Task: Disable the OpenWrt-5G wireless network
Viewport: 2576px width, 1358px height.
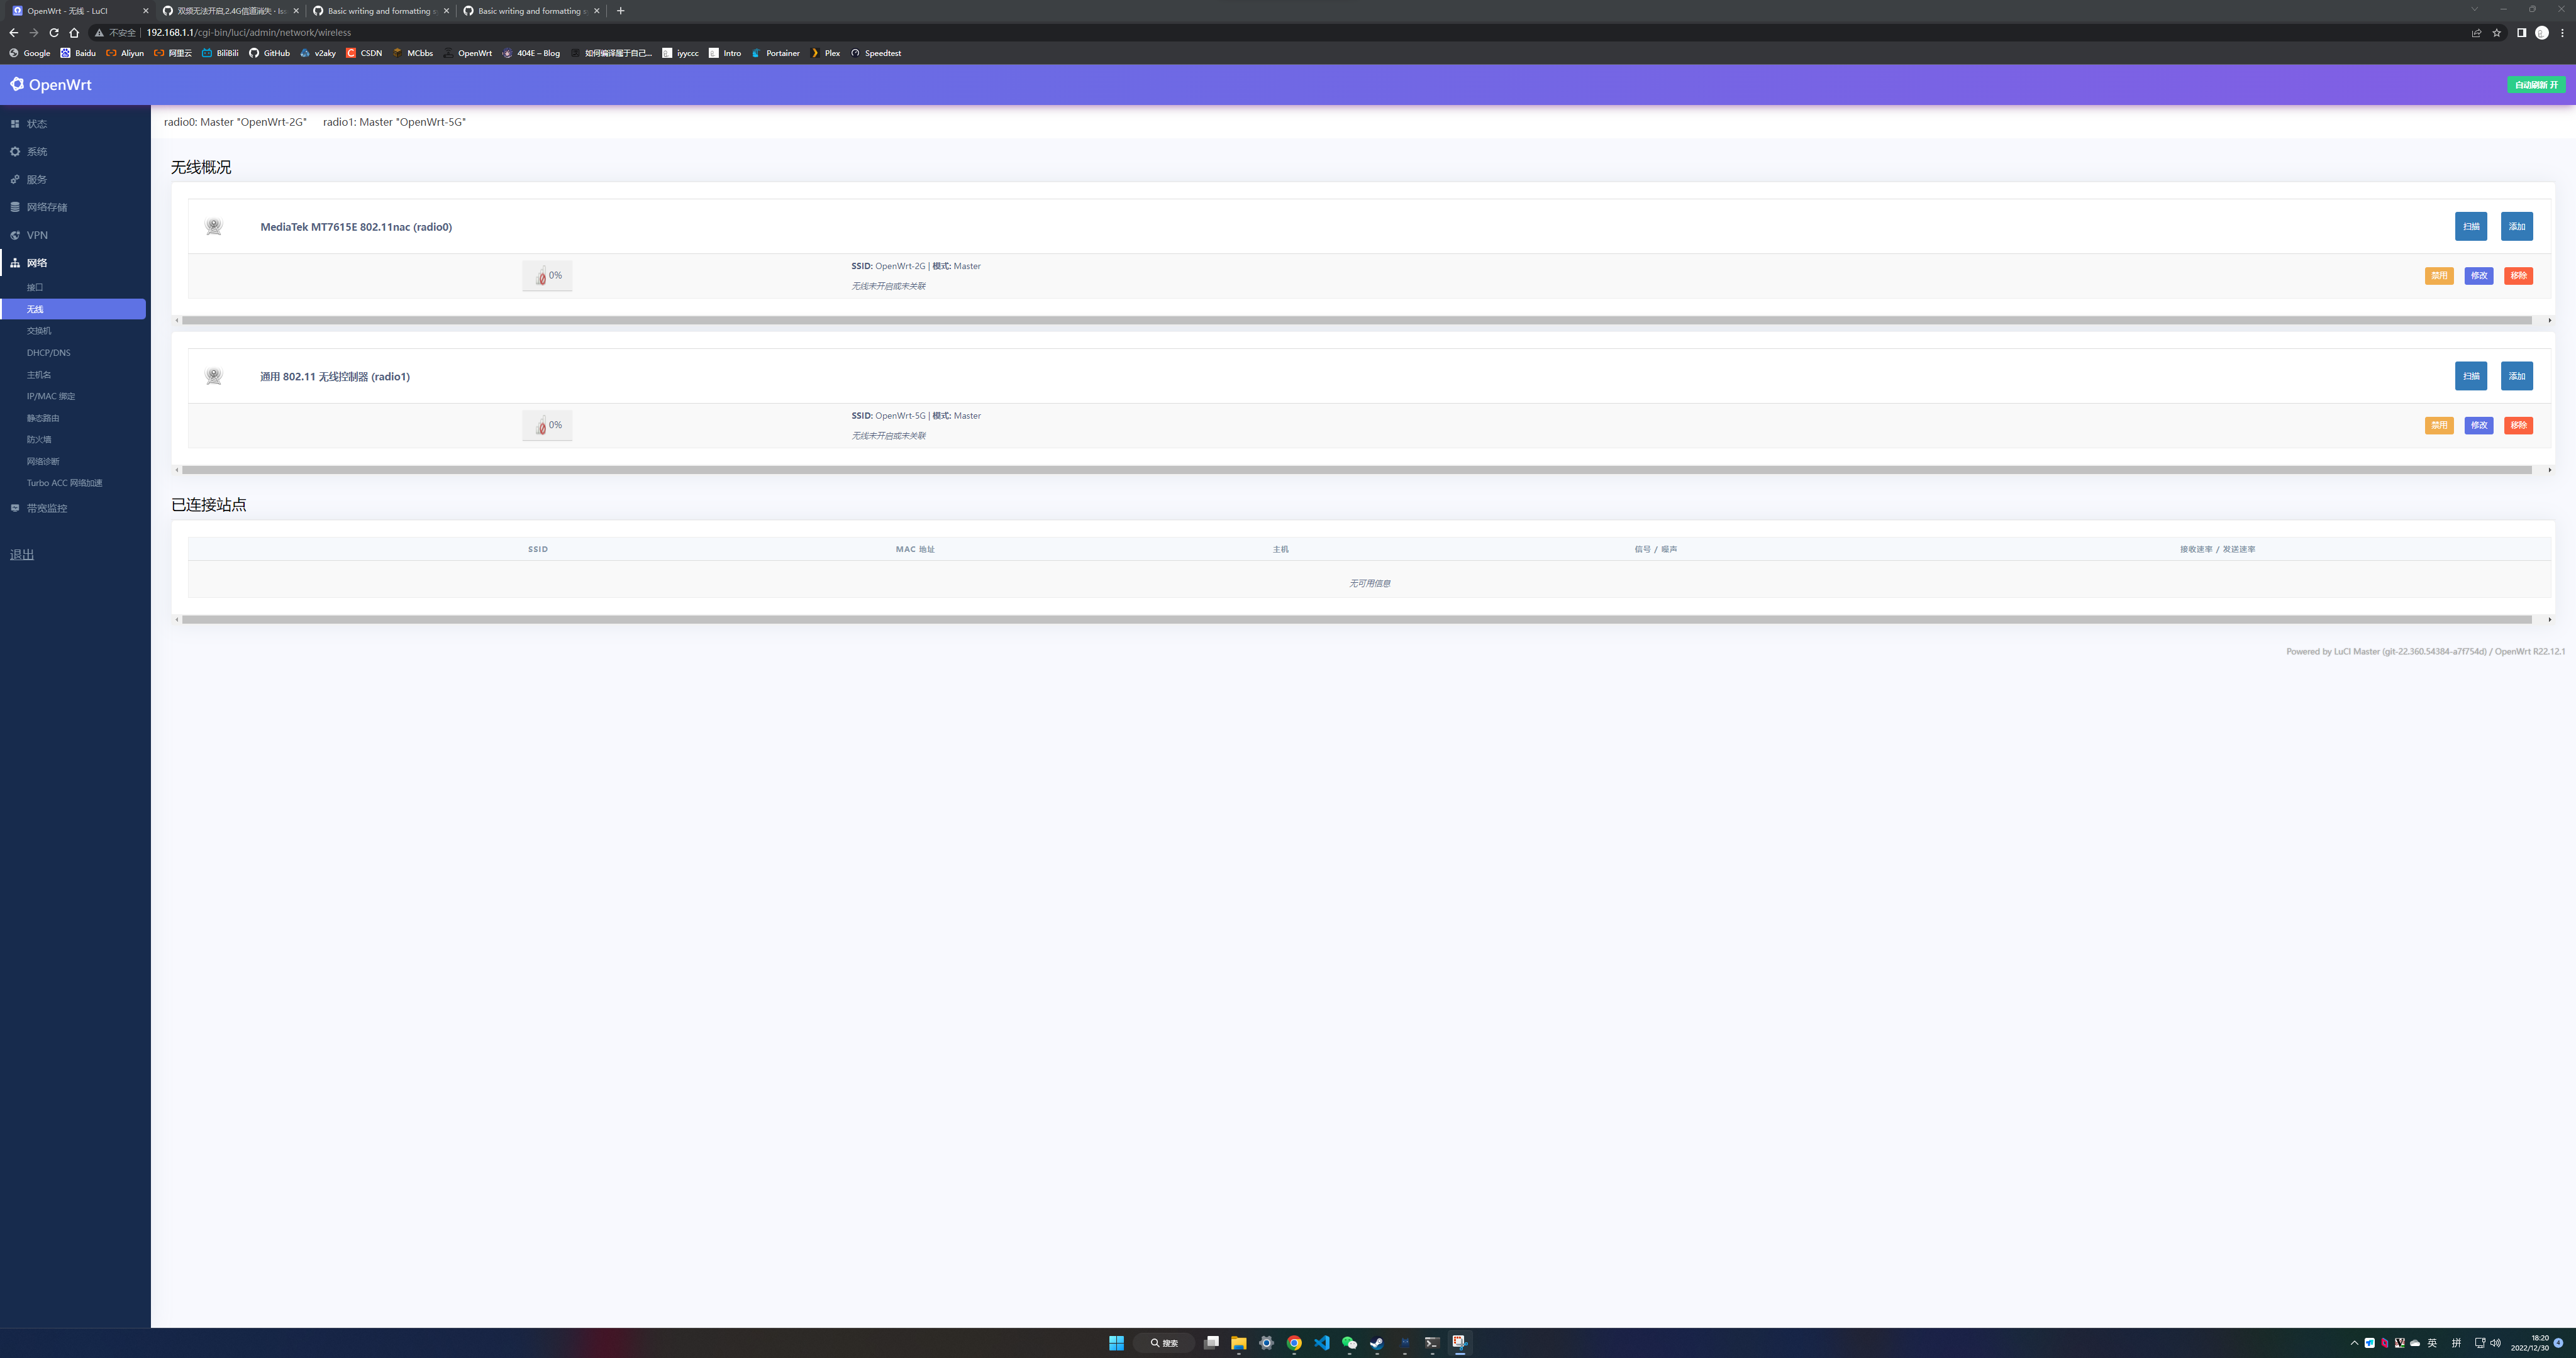Action: [x=2439, y=425]
